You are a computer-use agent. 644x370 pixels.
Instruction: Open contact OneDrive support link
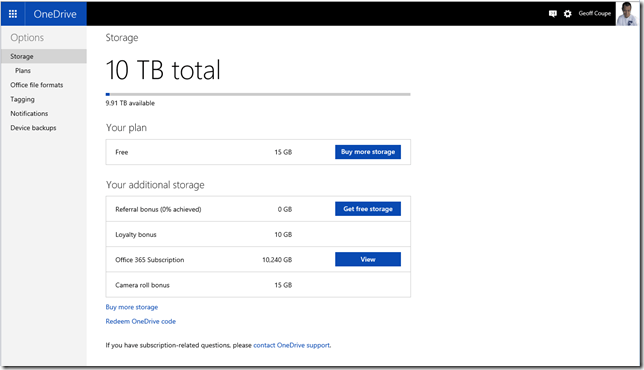292,345
